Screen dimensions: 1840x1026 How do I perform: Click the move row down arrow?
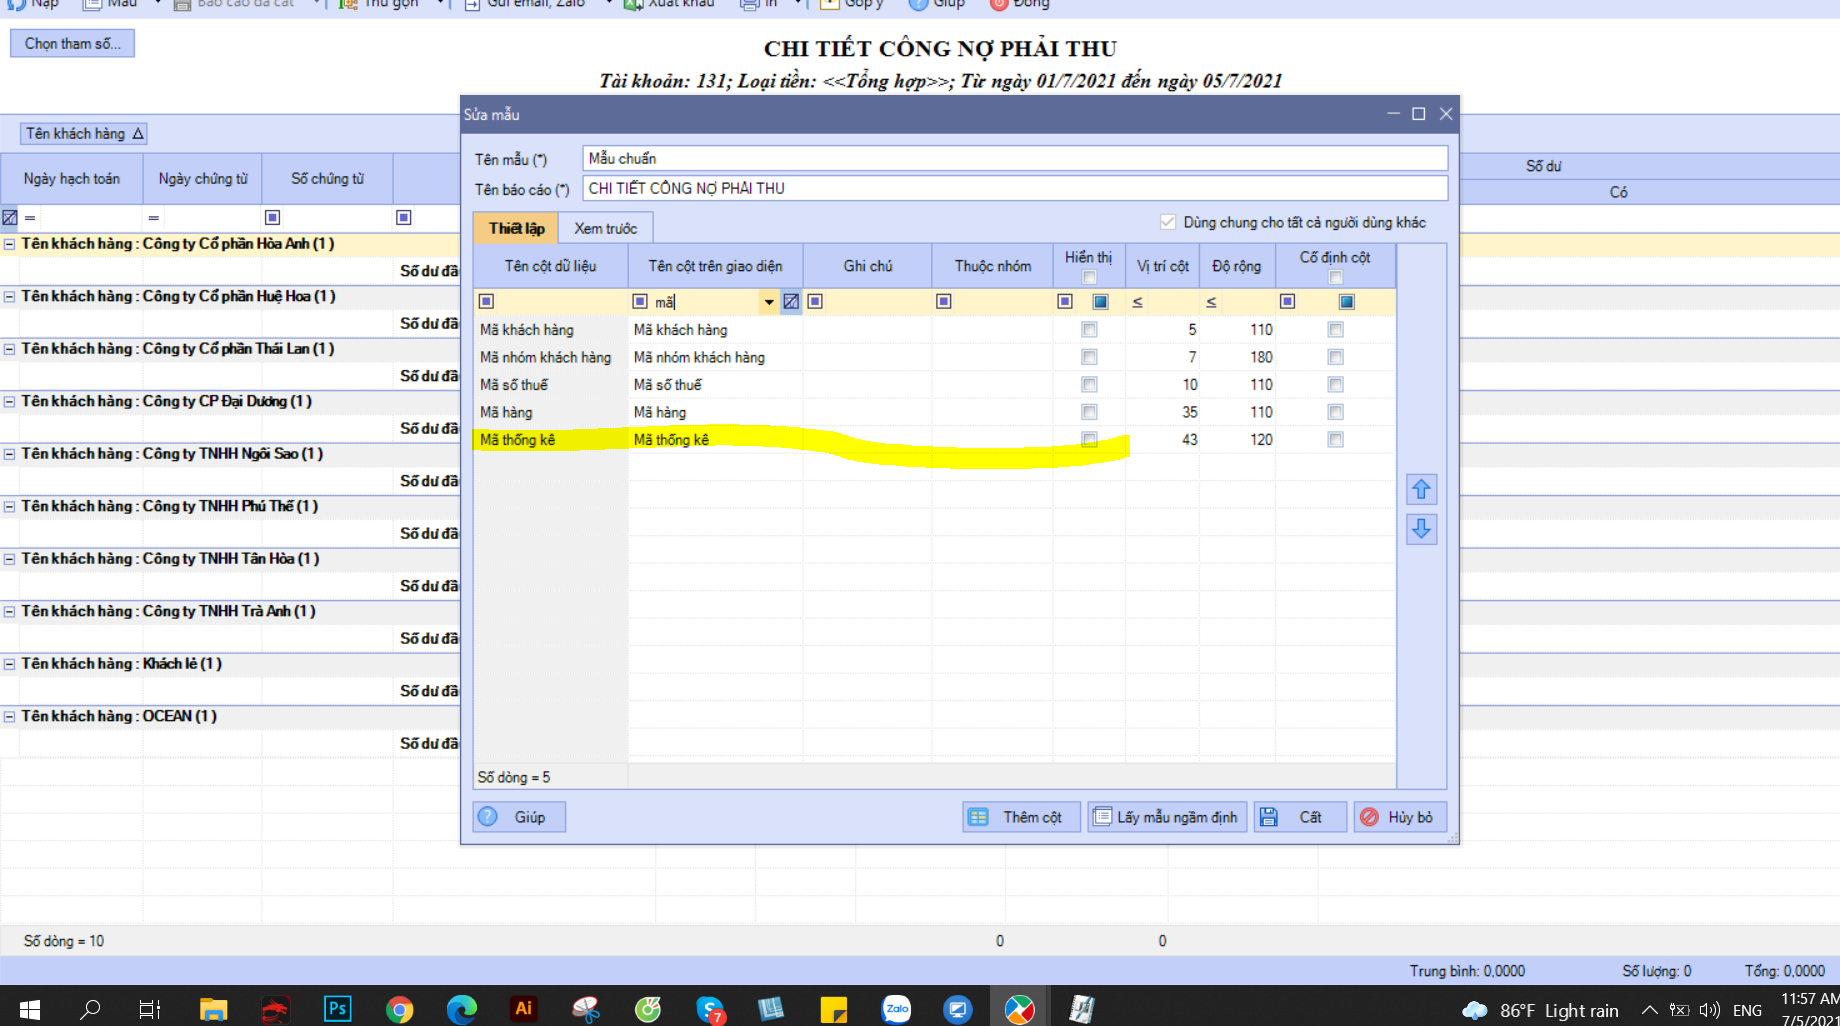coord(1421,529)
